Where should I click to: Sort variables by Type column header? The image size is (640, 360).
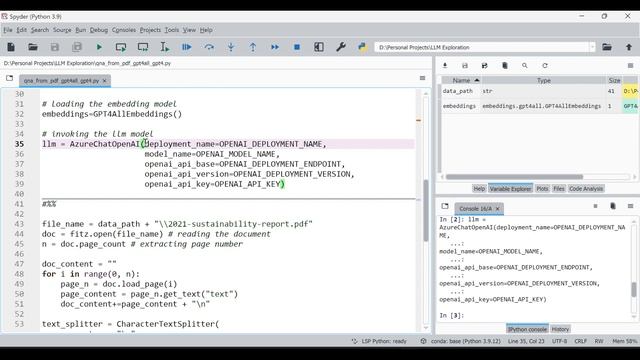pos(543,80)
